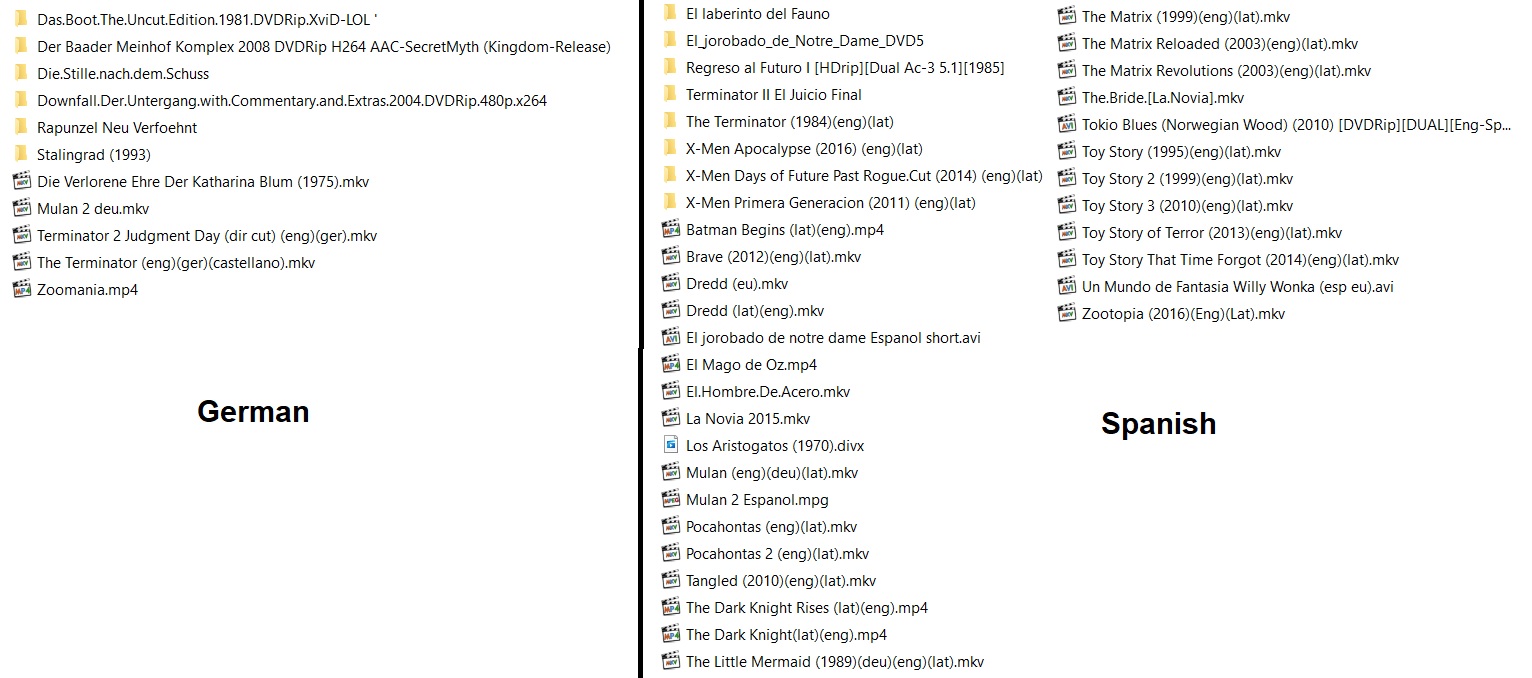
Task: Select the MP4 file icon for Zoomania.mp4
Action: [x=21, y=289]
